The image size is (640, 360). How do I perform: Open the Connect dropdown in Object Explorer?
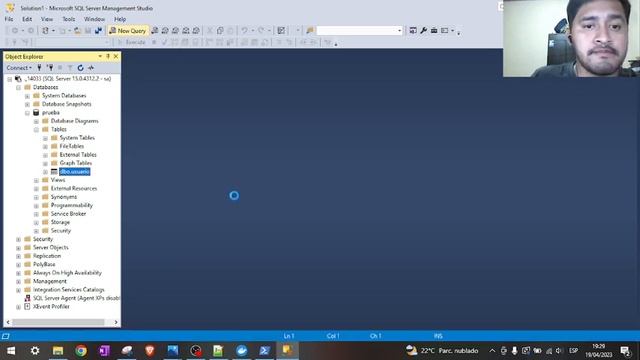tap(19, 68)
